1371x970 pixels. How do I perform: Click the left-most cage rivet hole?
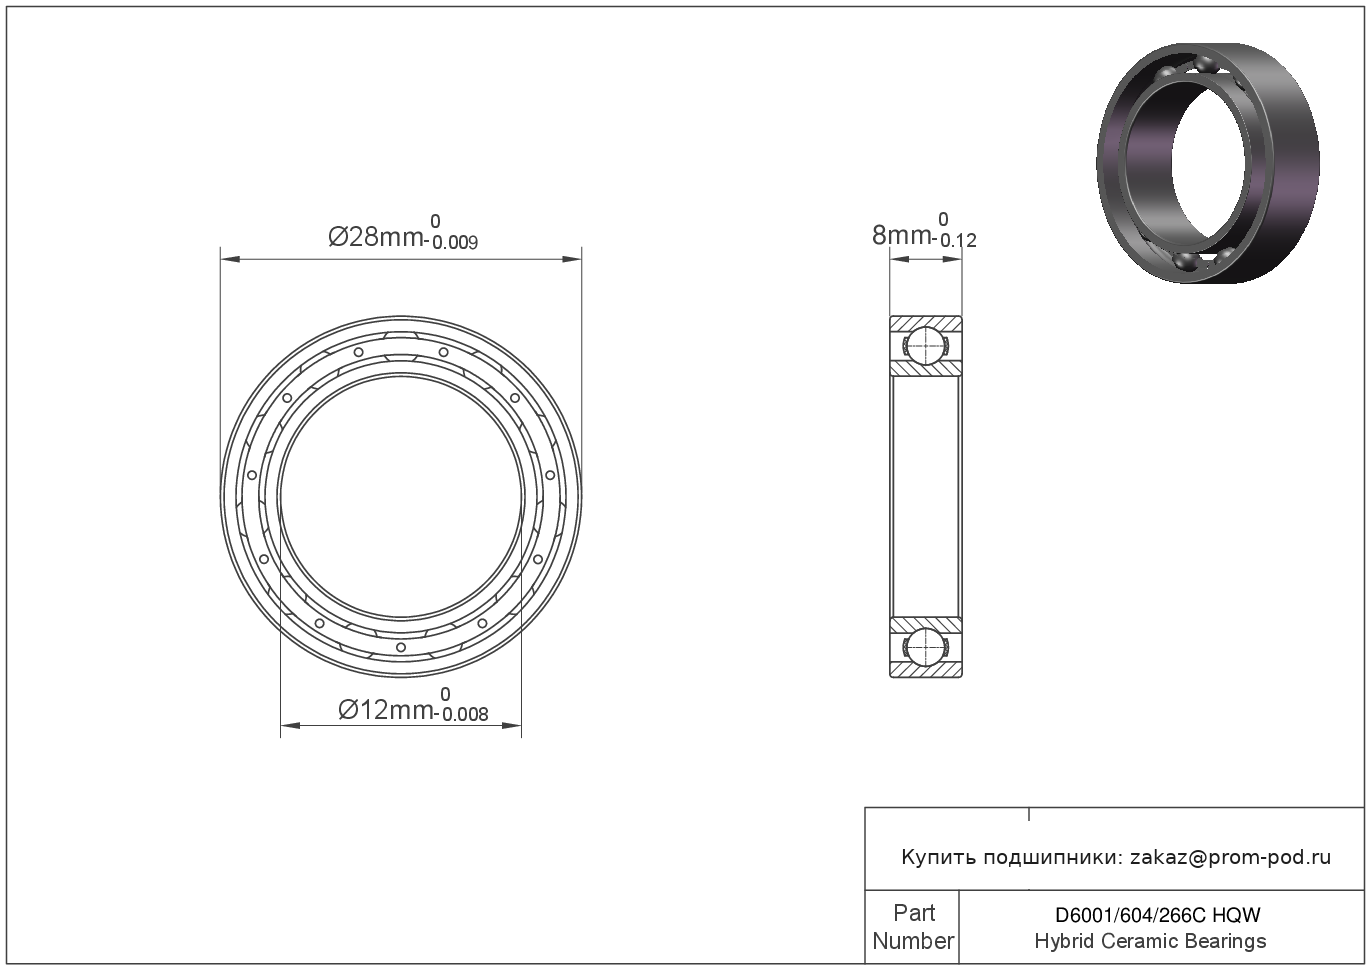(x=252, y=475)
